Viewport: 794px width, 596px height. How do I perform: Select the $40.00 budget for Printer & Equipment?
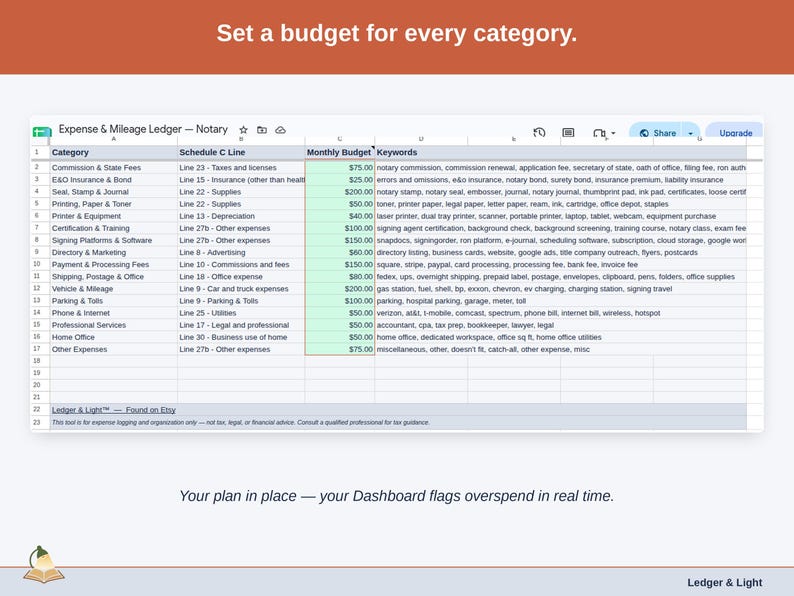[x=340, y=216]
